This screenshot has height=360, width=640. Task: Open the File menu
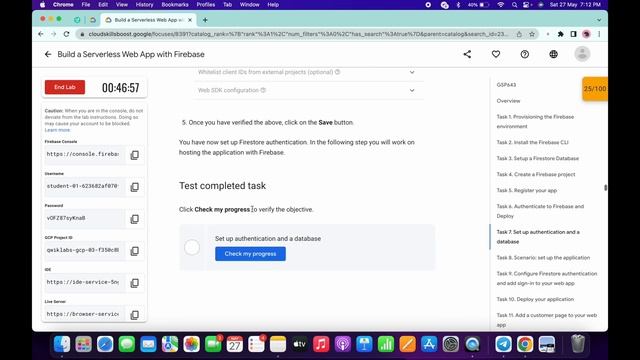86,4
